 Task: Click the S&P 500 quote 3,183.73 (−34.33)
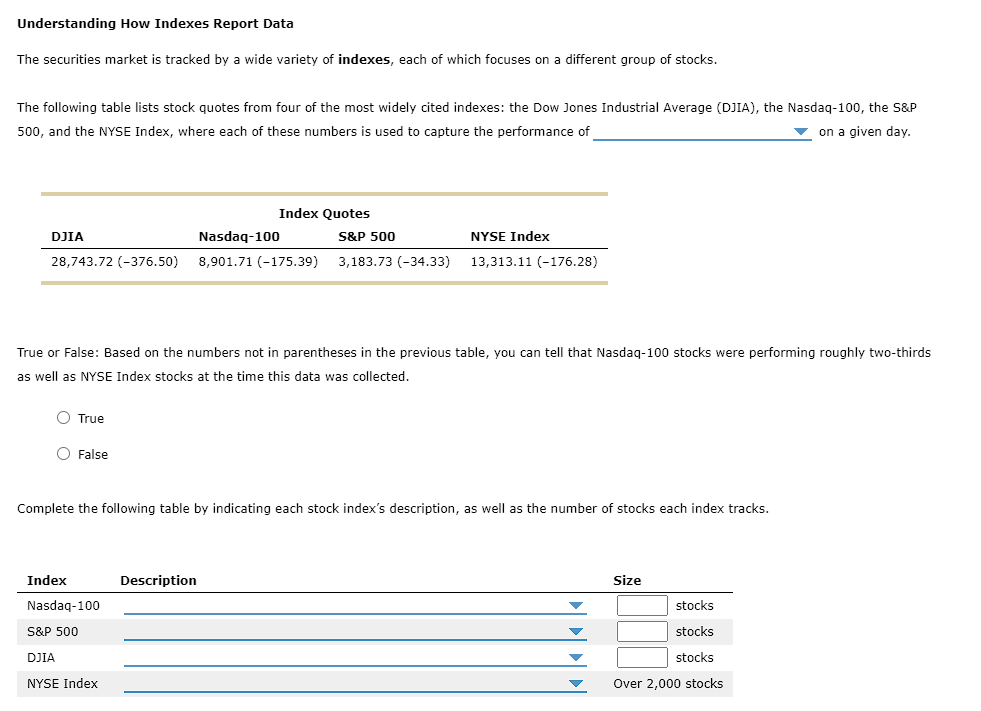394,262
